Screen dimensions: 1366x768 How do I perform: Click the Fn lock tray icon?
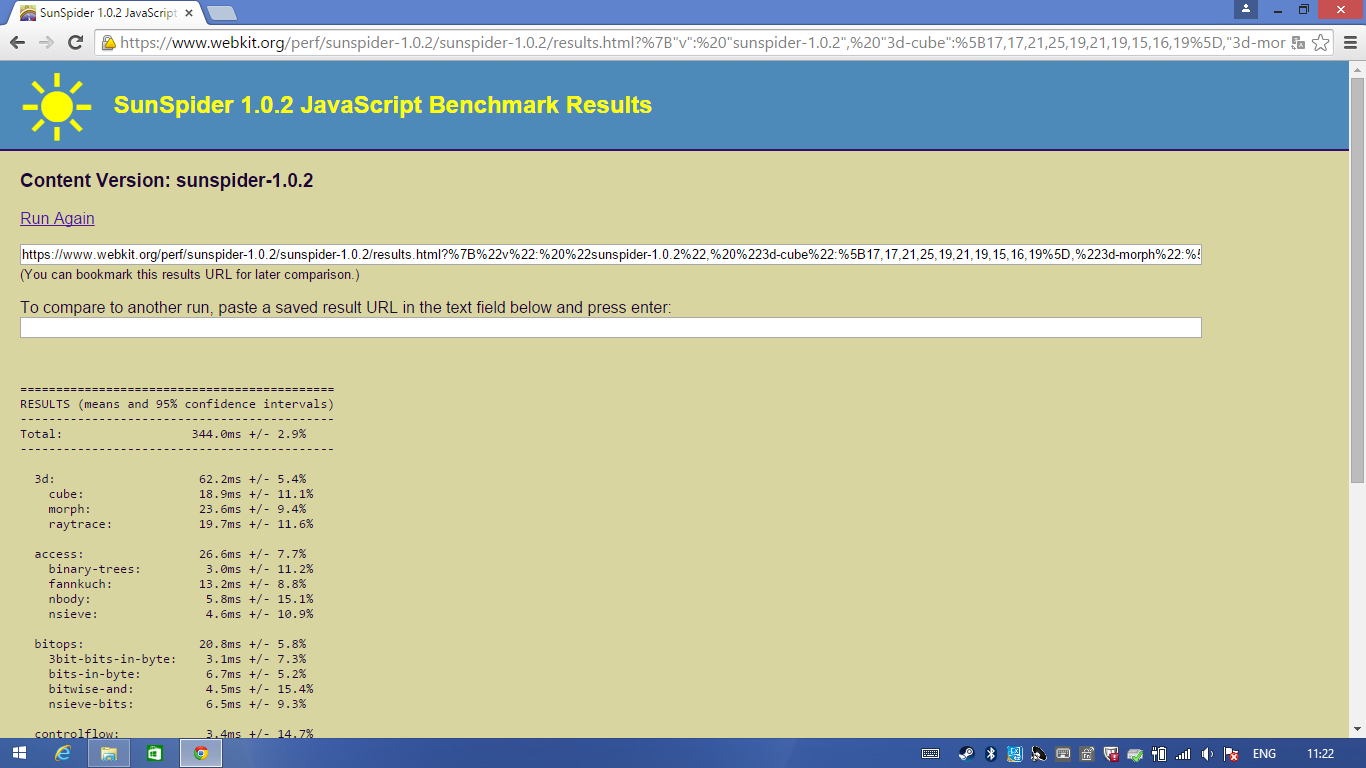pos(1087,753)
